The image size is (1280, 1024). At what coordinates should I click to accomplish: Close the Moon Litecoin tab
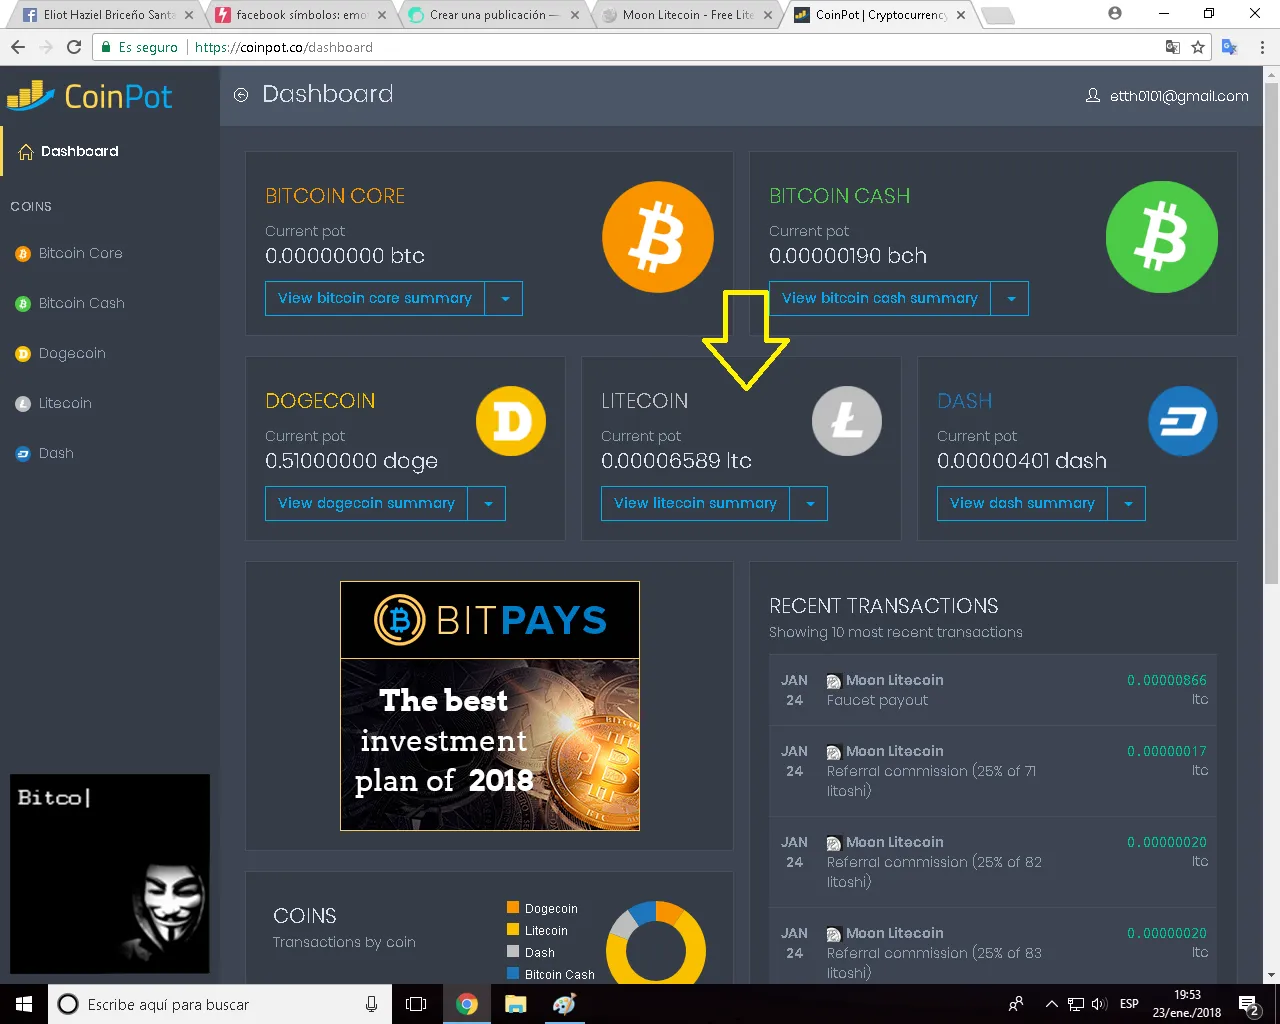pyautogui.click(x=768, y=15)
